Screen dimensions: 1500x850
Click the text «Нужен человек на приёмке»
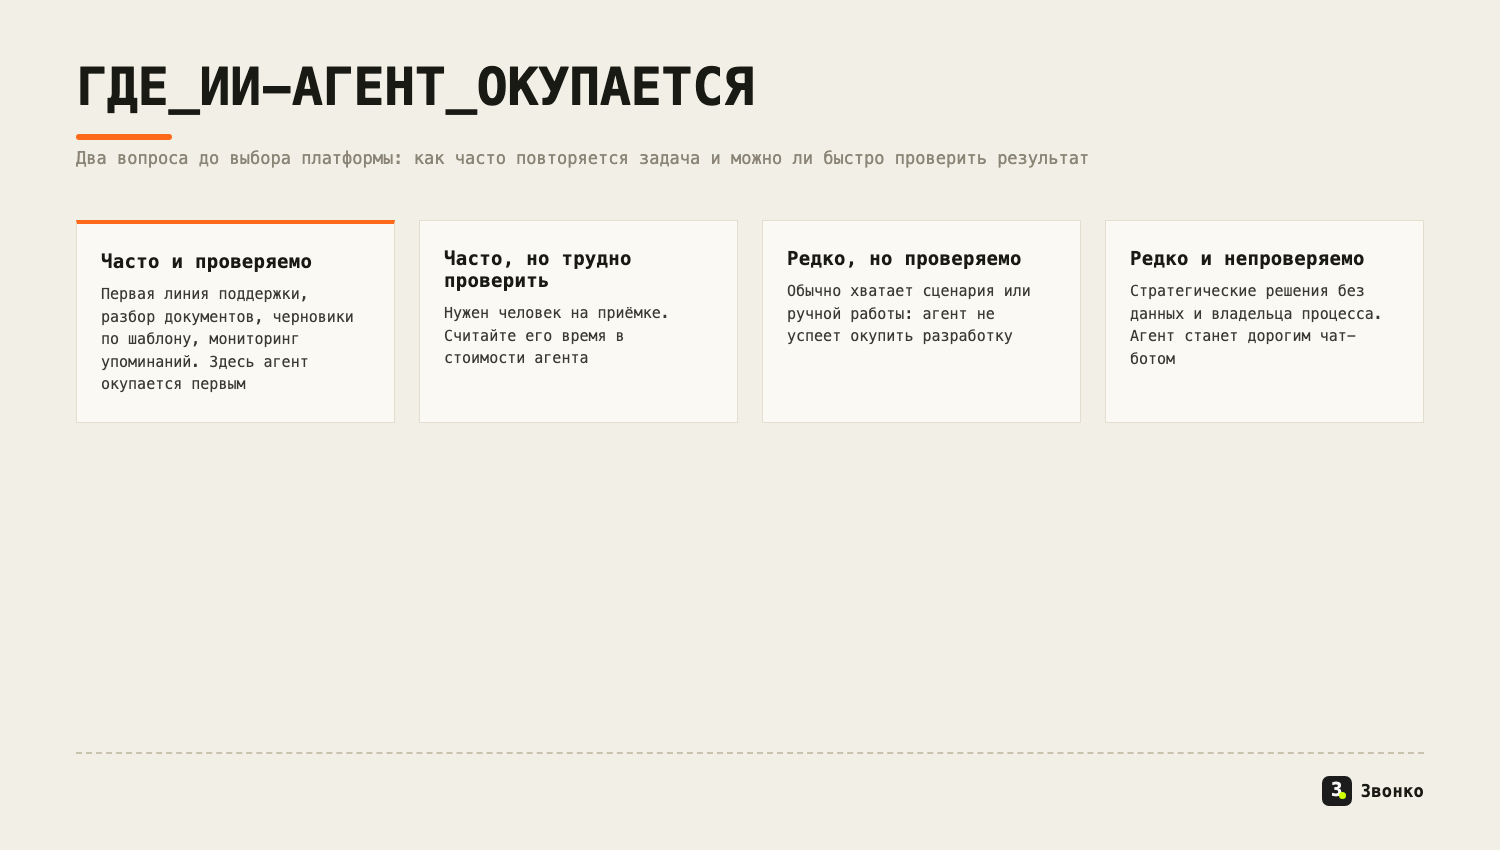coord(557,335)
